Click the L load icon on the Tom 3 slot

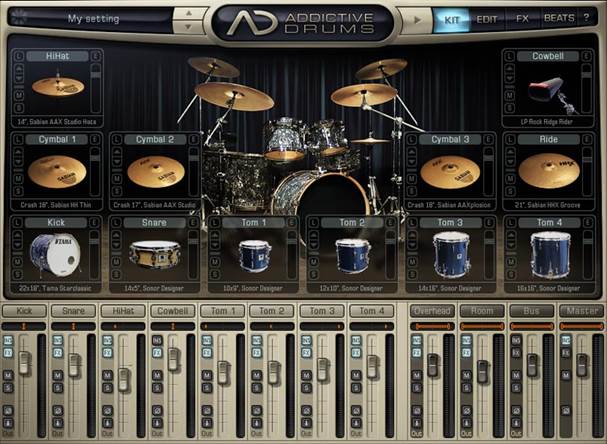point(412,223)
